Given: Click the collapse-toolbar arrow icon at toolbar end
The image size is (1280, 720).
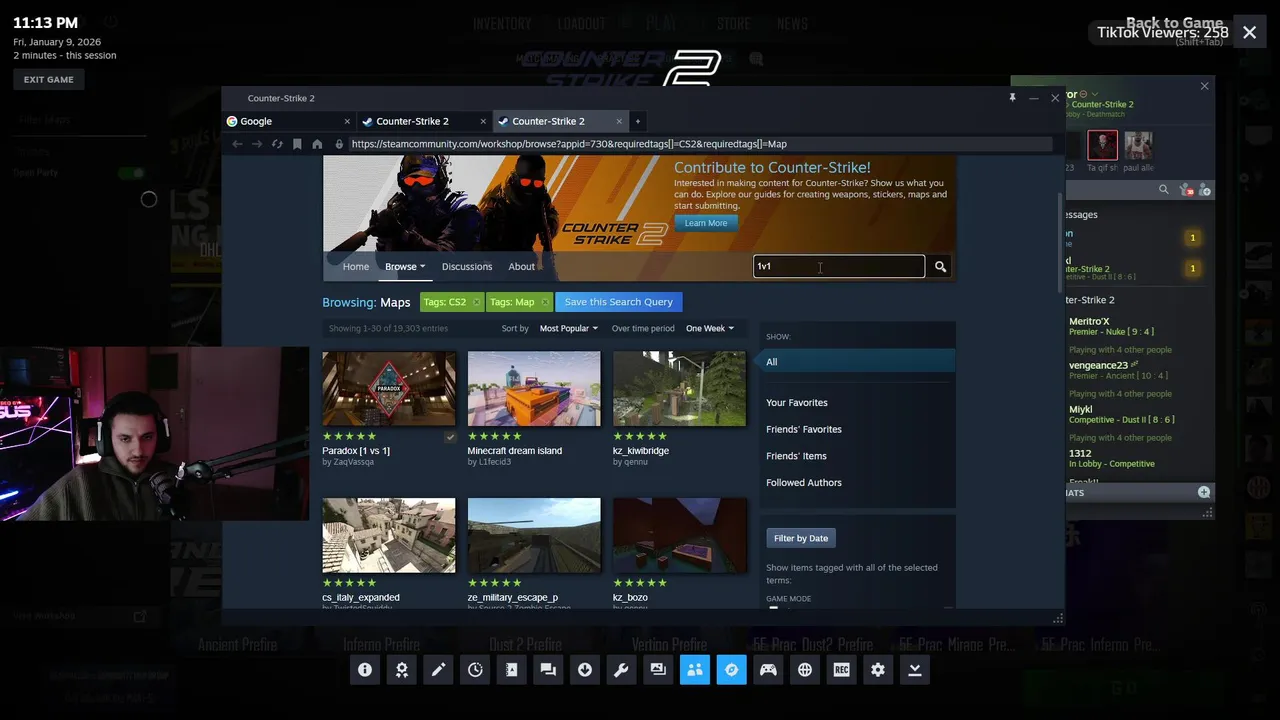Looking at the screenshot, I should 915,670.
